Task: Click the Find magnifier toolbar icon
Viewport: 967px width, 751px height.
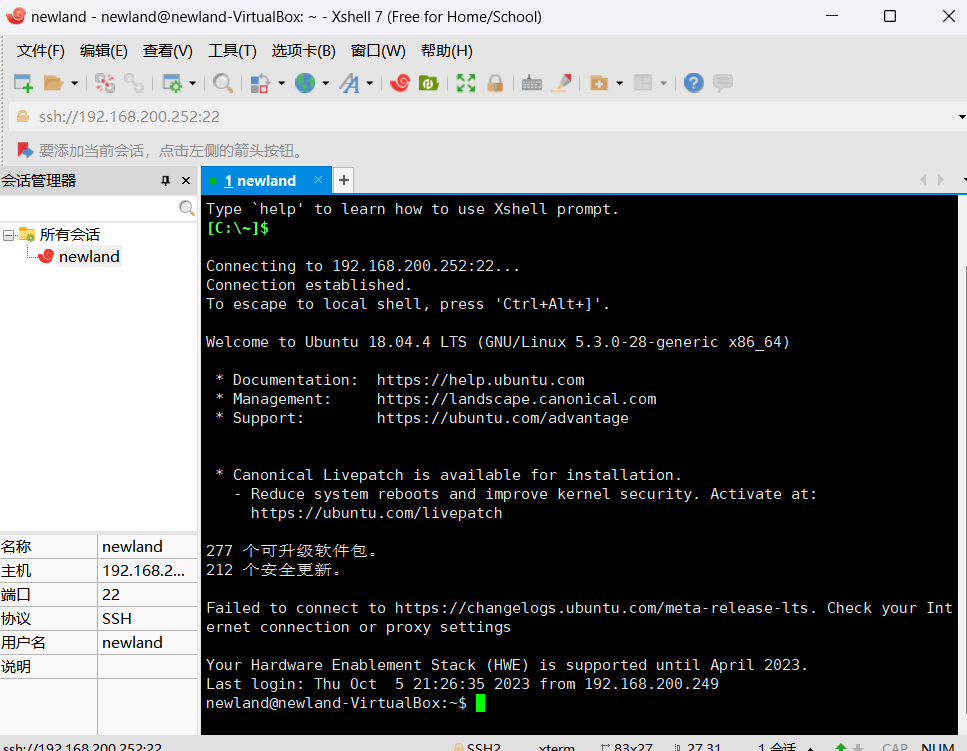Action: coord(223,83)
